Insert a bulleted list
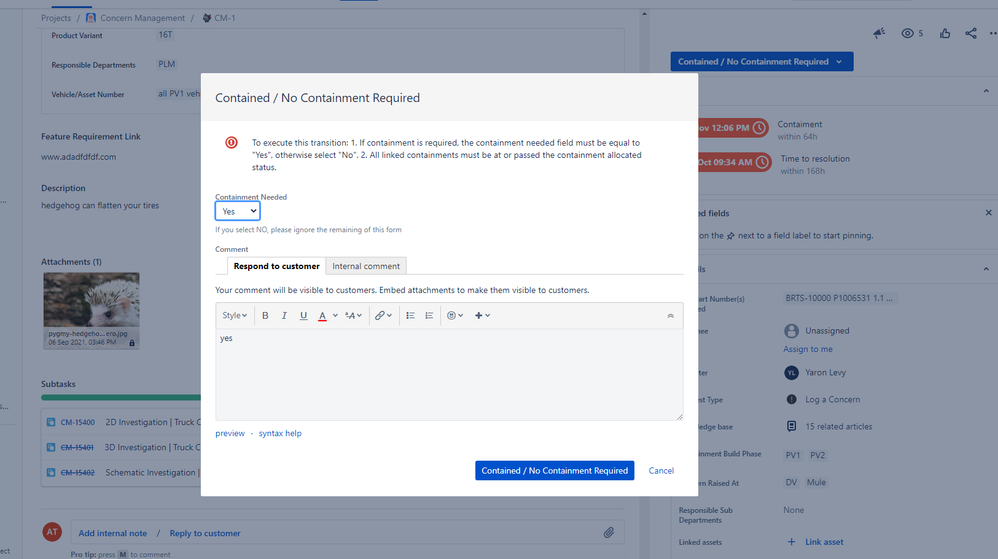998x559 pixels. pos(411,315)
